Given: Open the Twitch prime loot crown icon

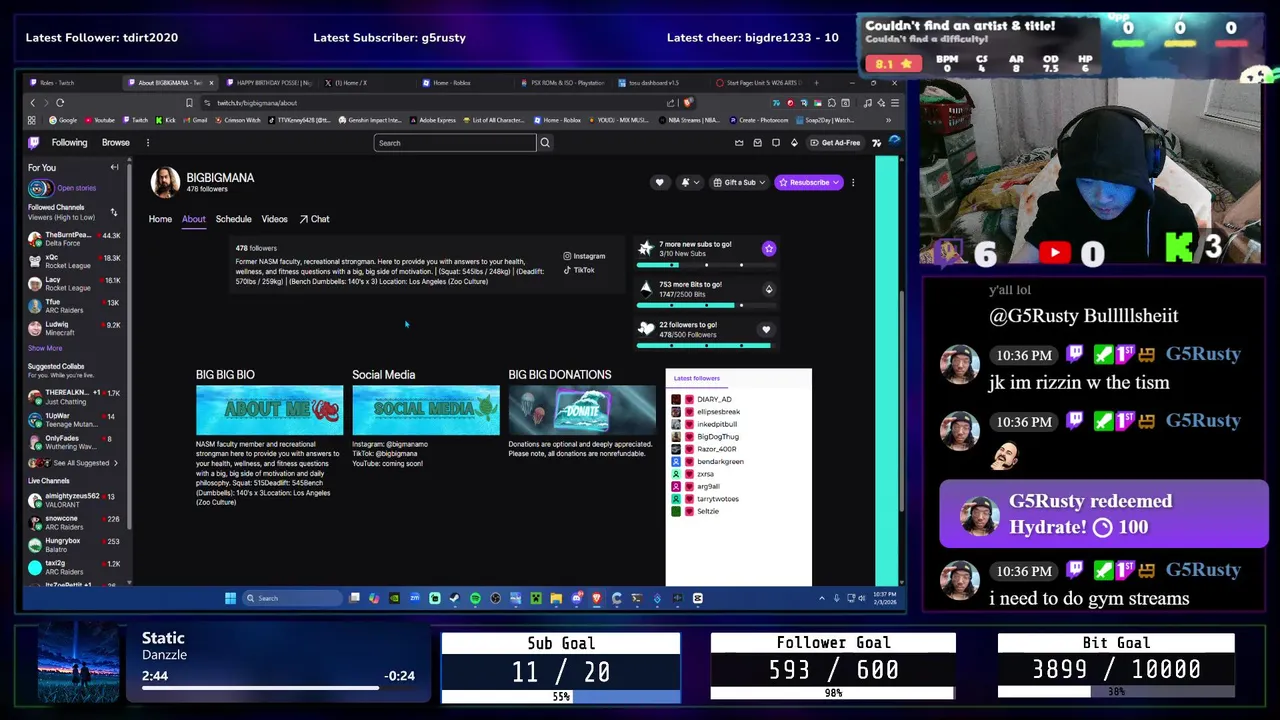Looking at the screenshot, I should pos(739,143).
